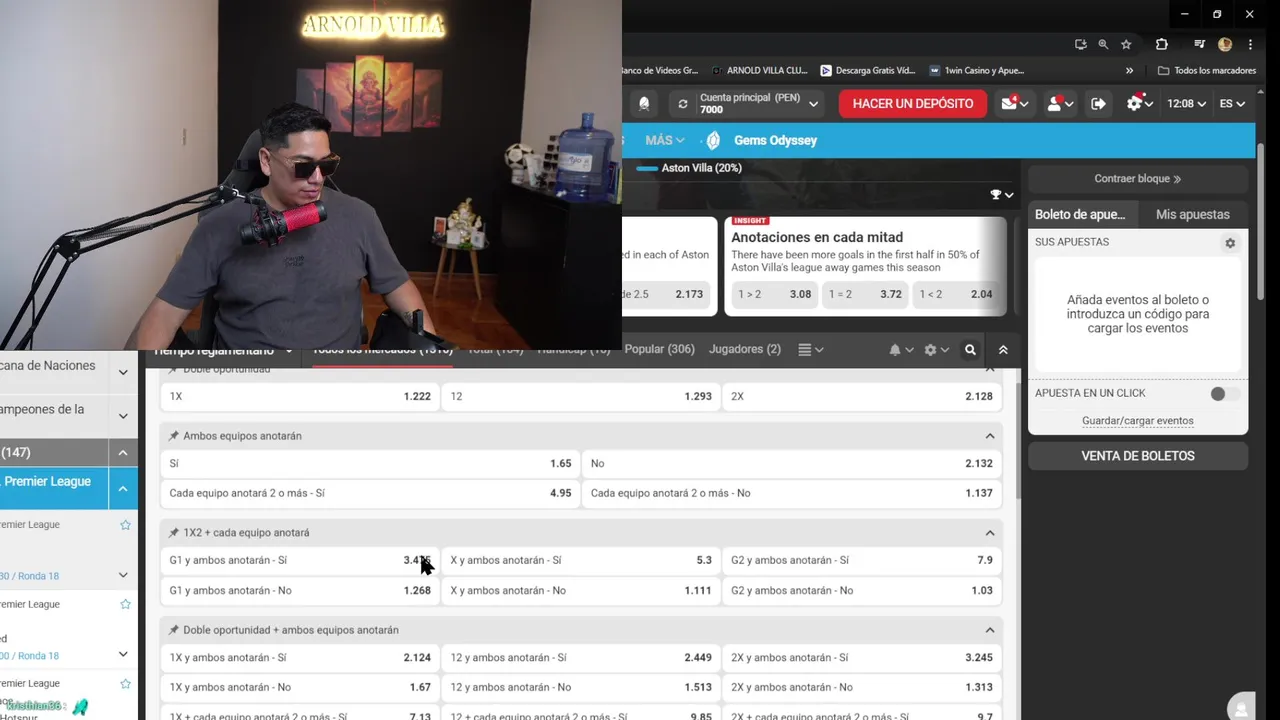The width and height of the screenshot is (1280, 720).
Task: Expand the MÁS navigation dropdown
Action: (665, 141)
